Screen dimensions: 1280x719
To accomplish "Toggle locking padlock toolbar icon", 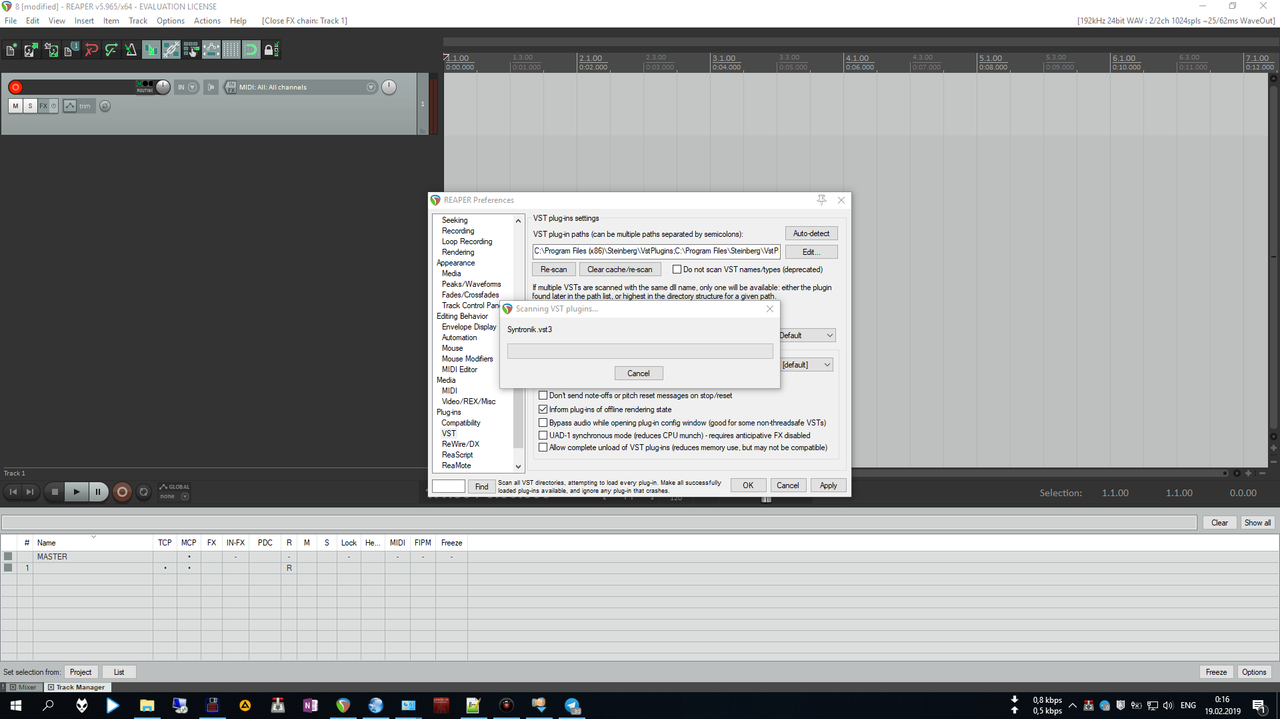I will click(x=271, y=49).
